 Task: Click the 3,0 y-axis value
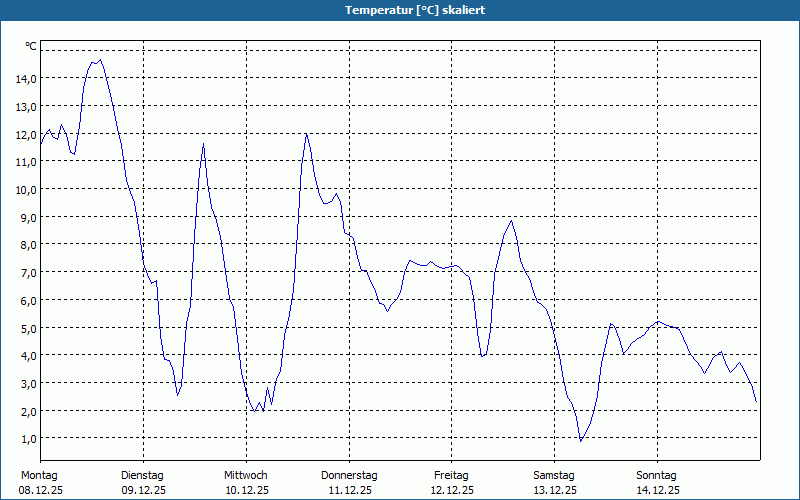point(29,384)
